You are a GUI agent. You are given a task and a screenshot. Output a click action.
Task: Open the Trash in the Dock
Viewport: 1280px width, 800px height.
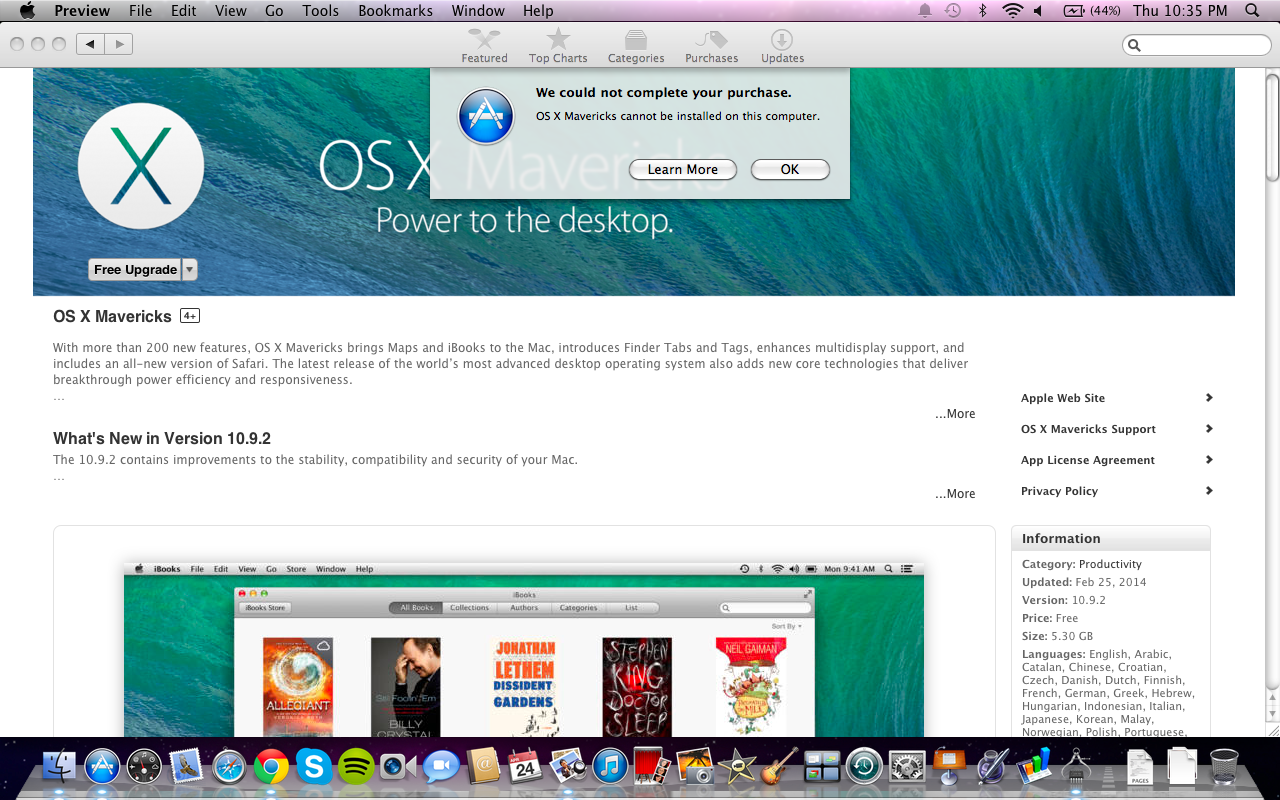[x=1224, y=767]
